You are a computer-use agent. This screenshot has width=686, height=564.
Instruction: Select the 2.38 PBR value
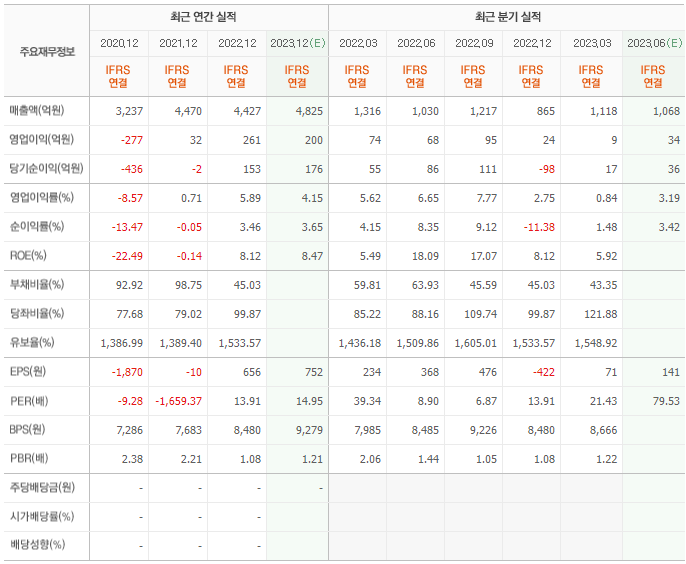(x=132, y=459)
